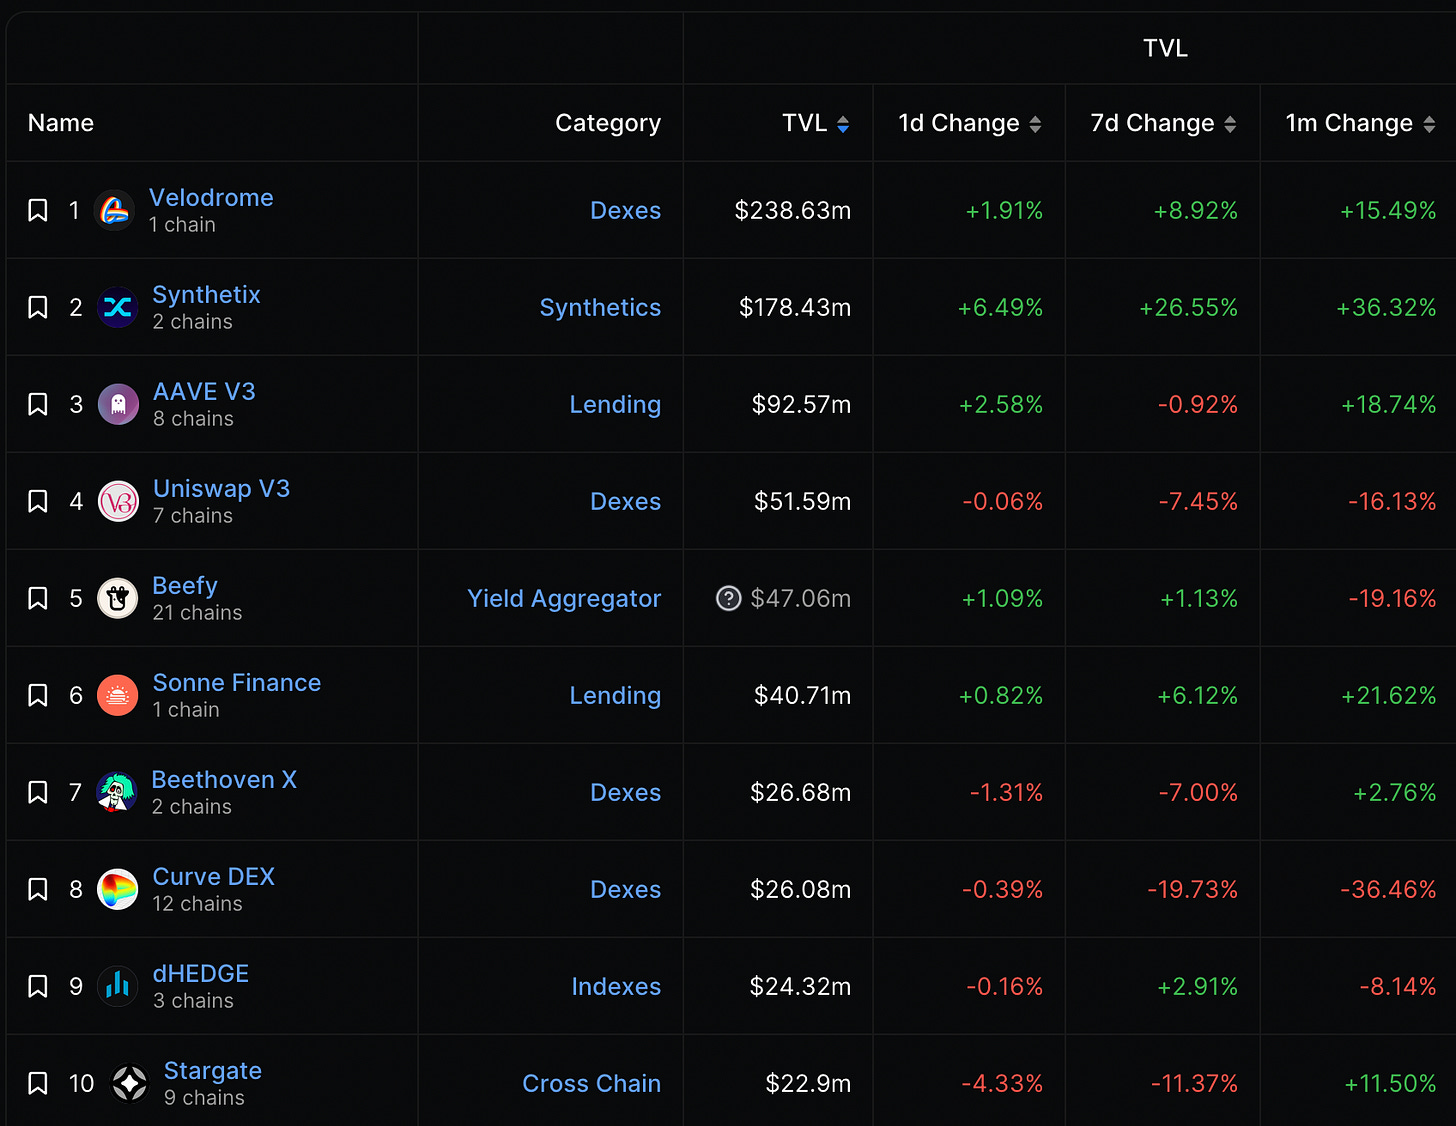Select the $22.9m TVL value
1456x1126 pixels.
coord(808,1083)
